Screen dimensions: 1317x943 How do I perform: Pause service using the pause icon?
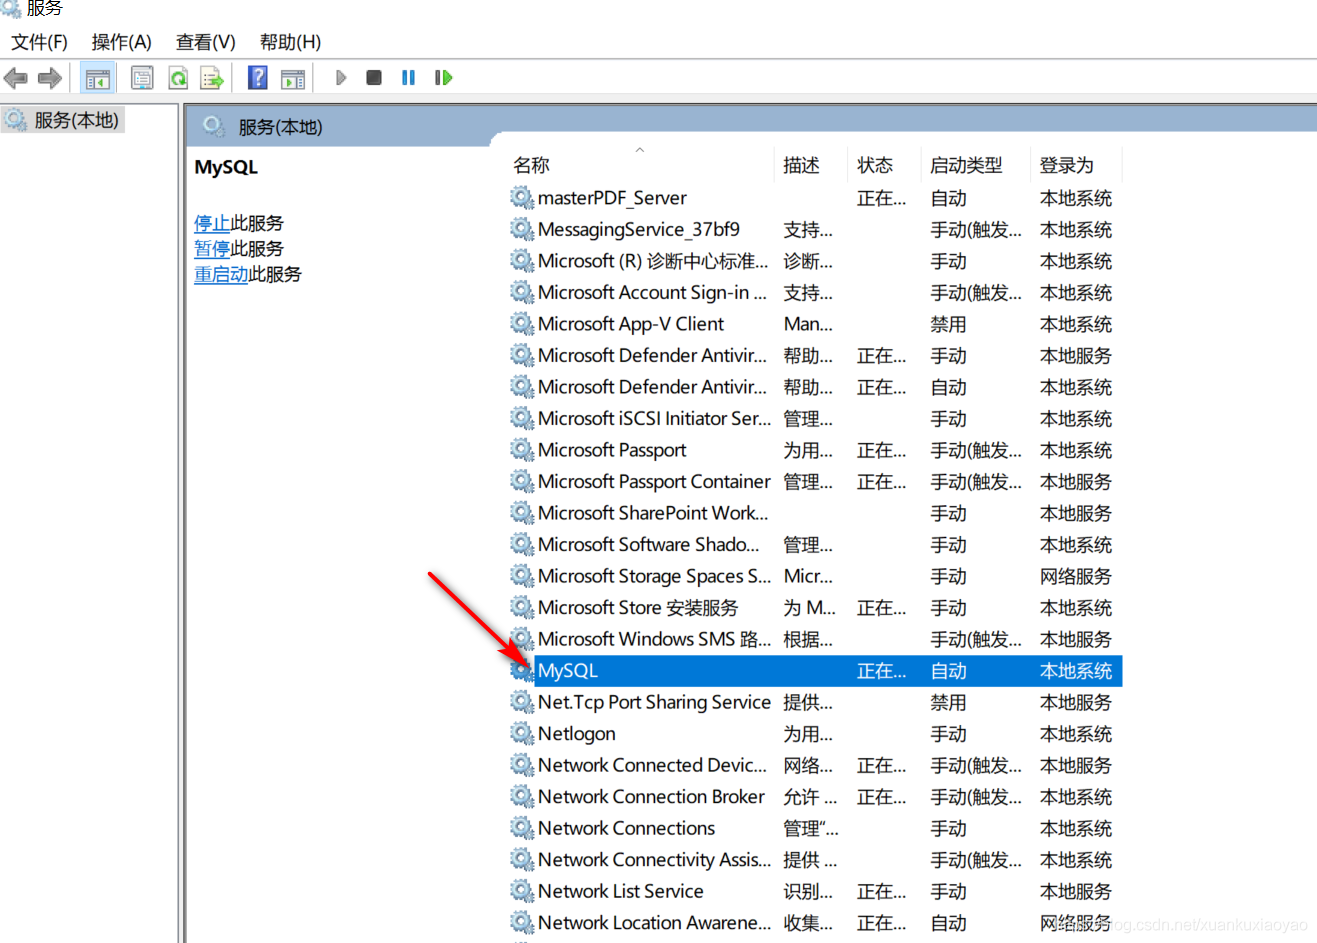pos(408,77)
